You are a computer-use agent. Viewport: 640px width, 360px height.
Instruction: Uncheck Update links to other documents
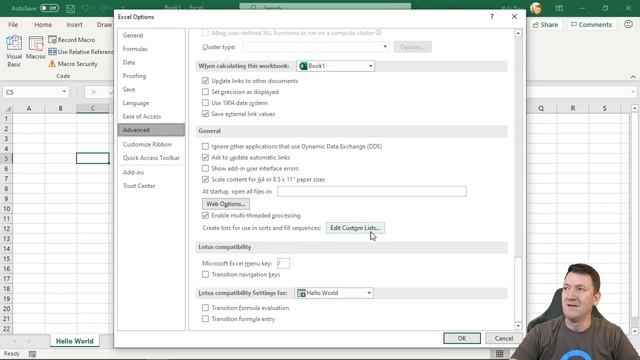click(205, 81)
